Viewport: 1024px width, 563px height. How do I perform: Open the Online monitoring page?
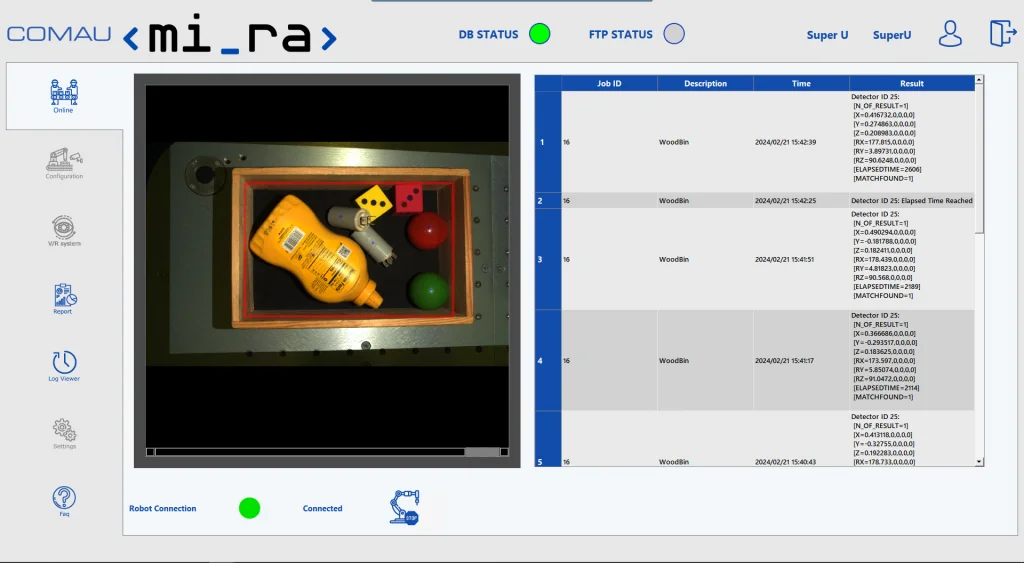[64, 96]
